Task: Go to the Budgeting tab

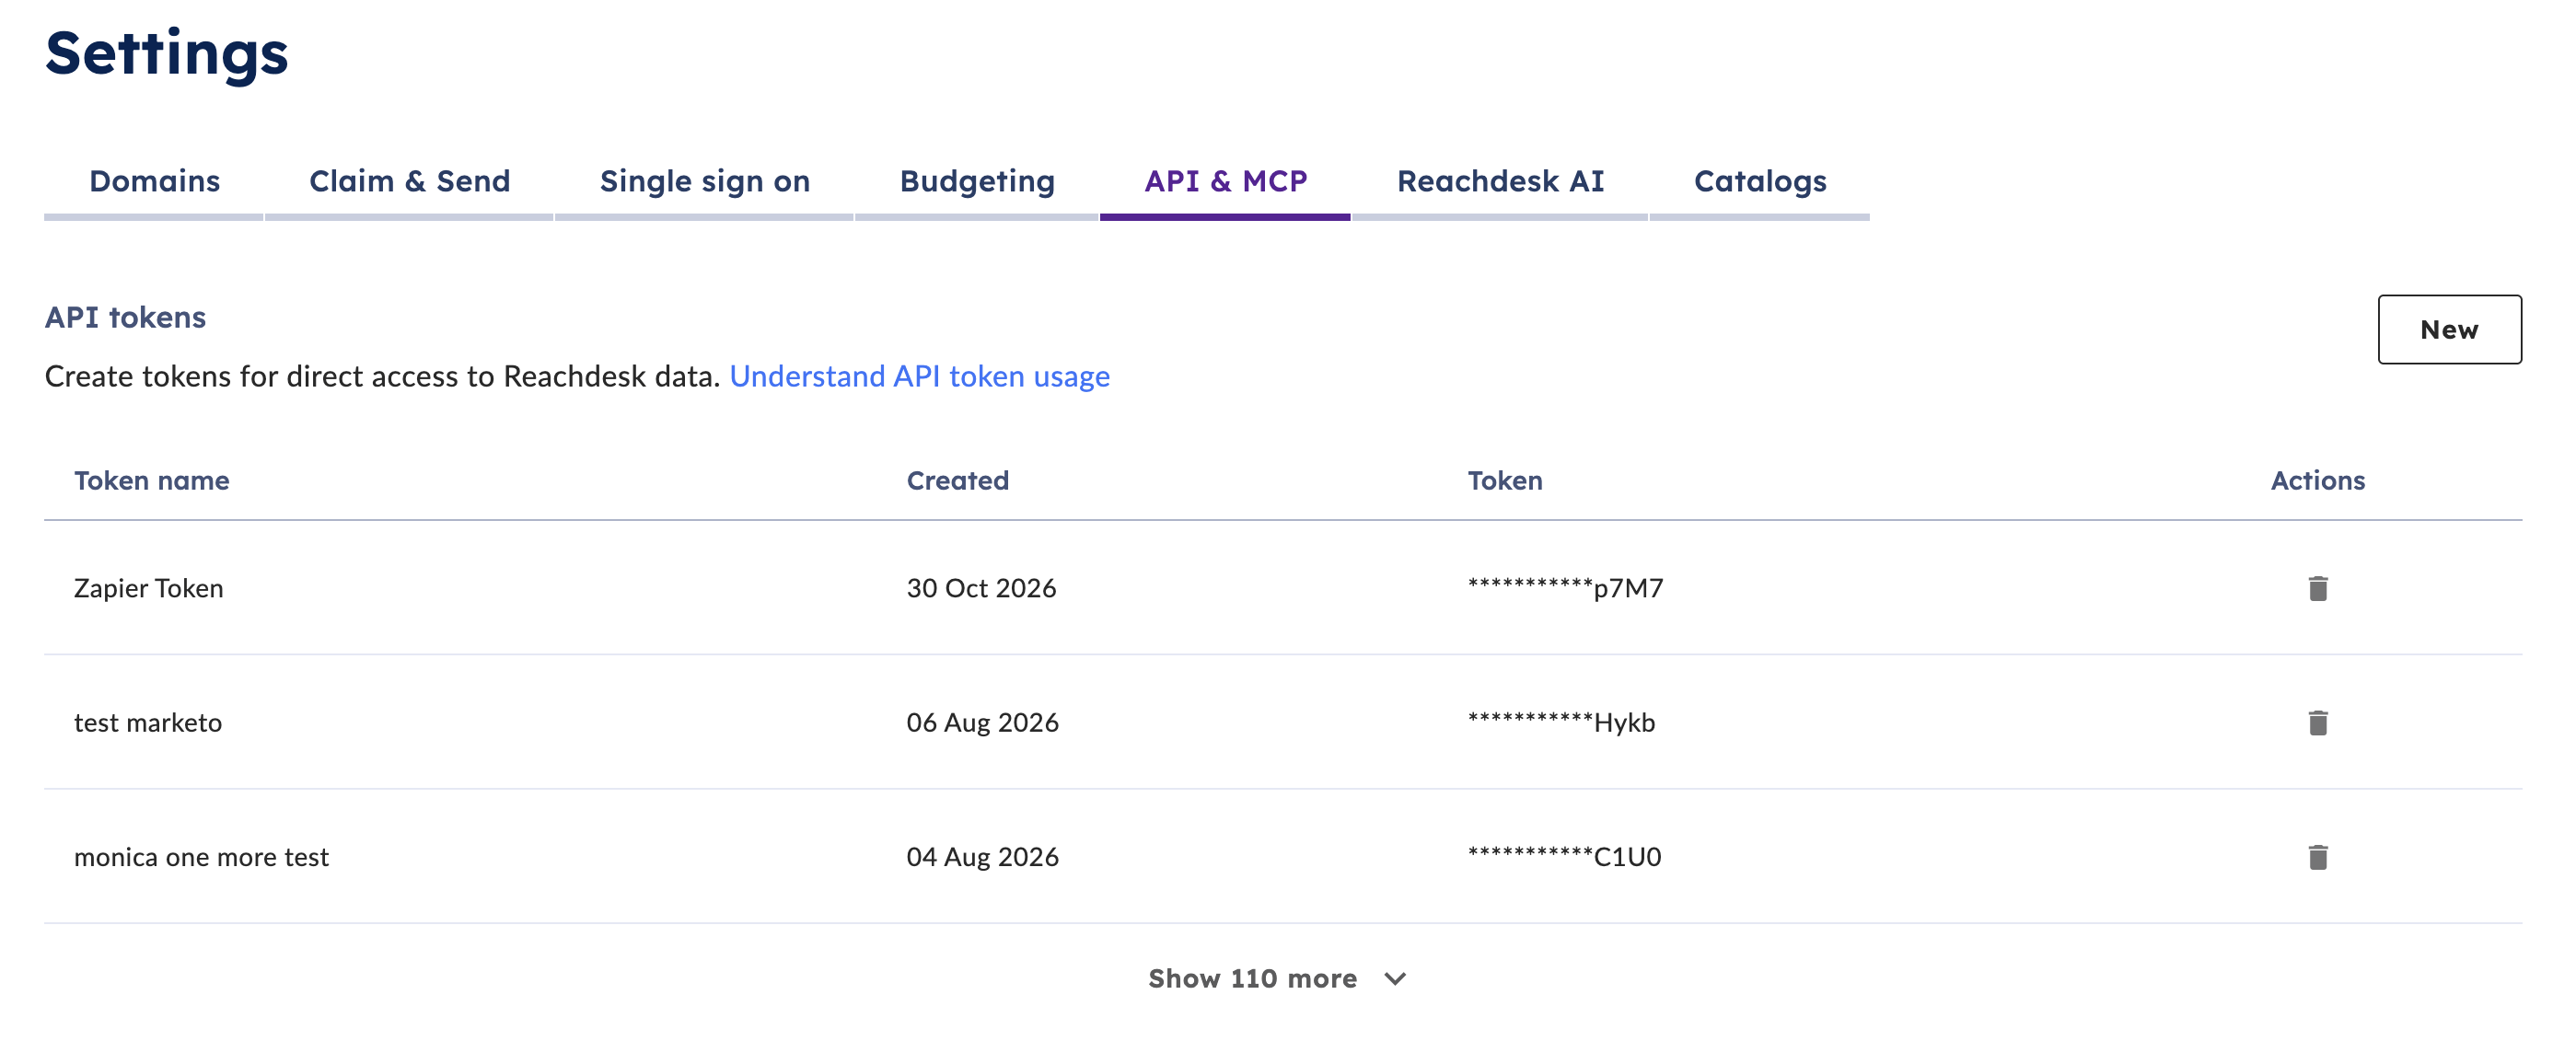Action: click(977, 181)
